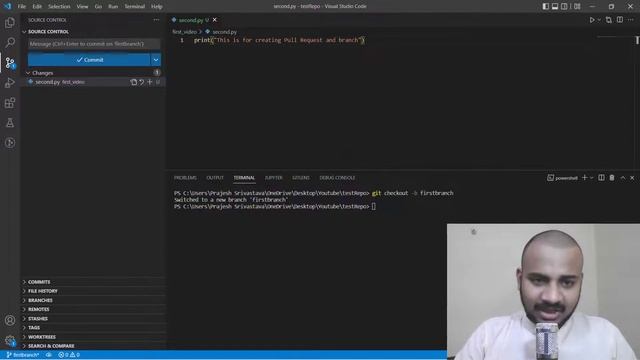This screenshot has width=640, height=360.
Task: Split the editor right
Action: pyautogui.click(x=620, y=20)
